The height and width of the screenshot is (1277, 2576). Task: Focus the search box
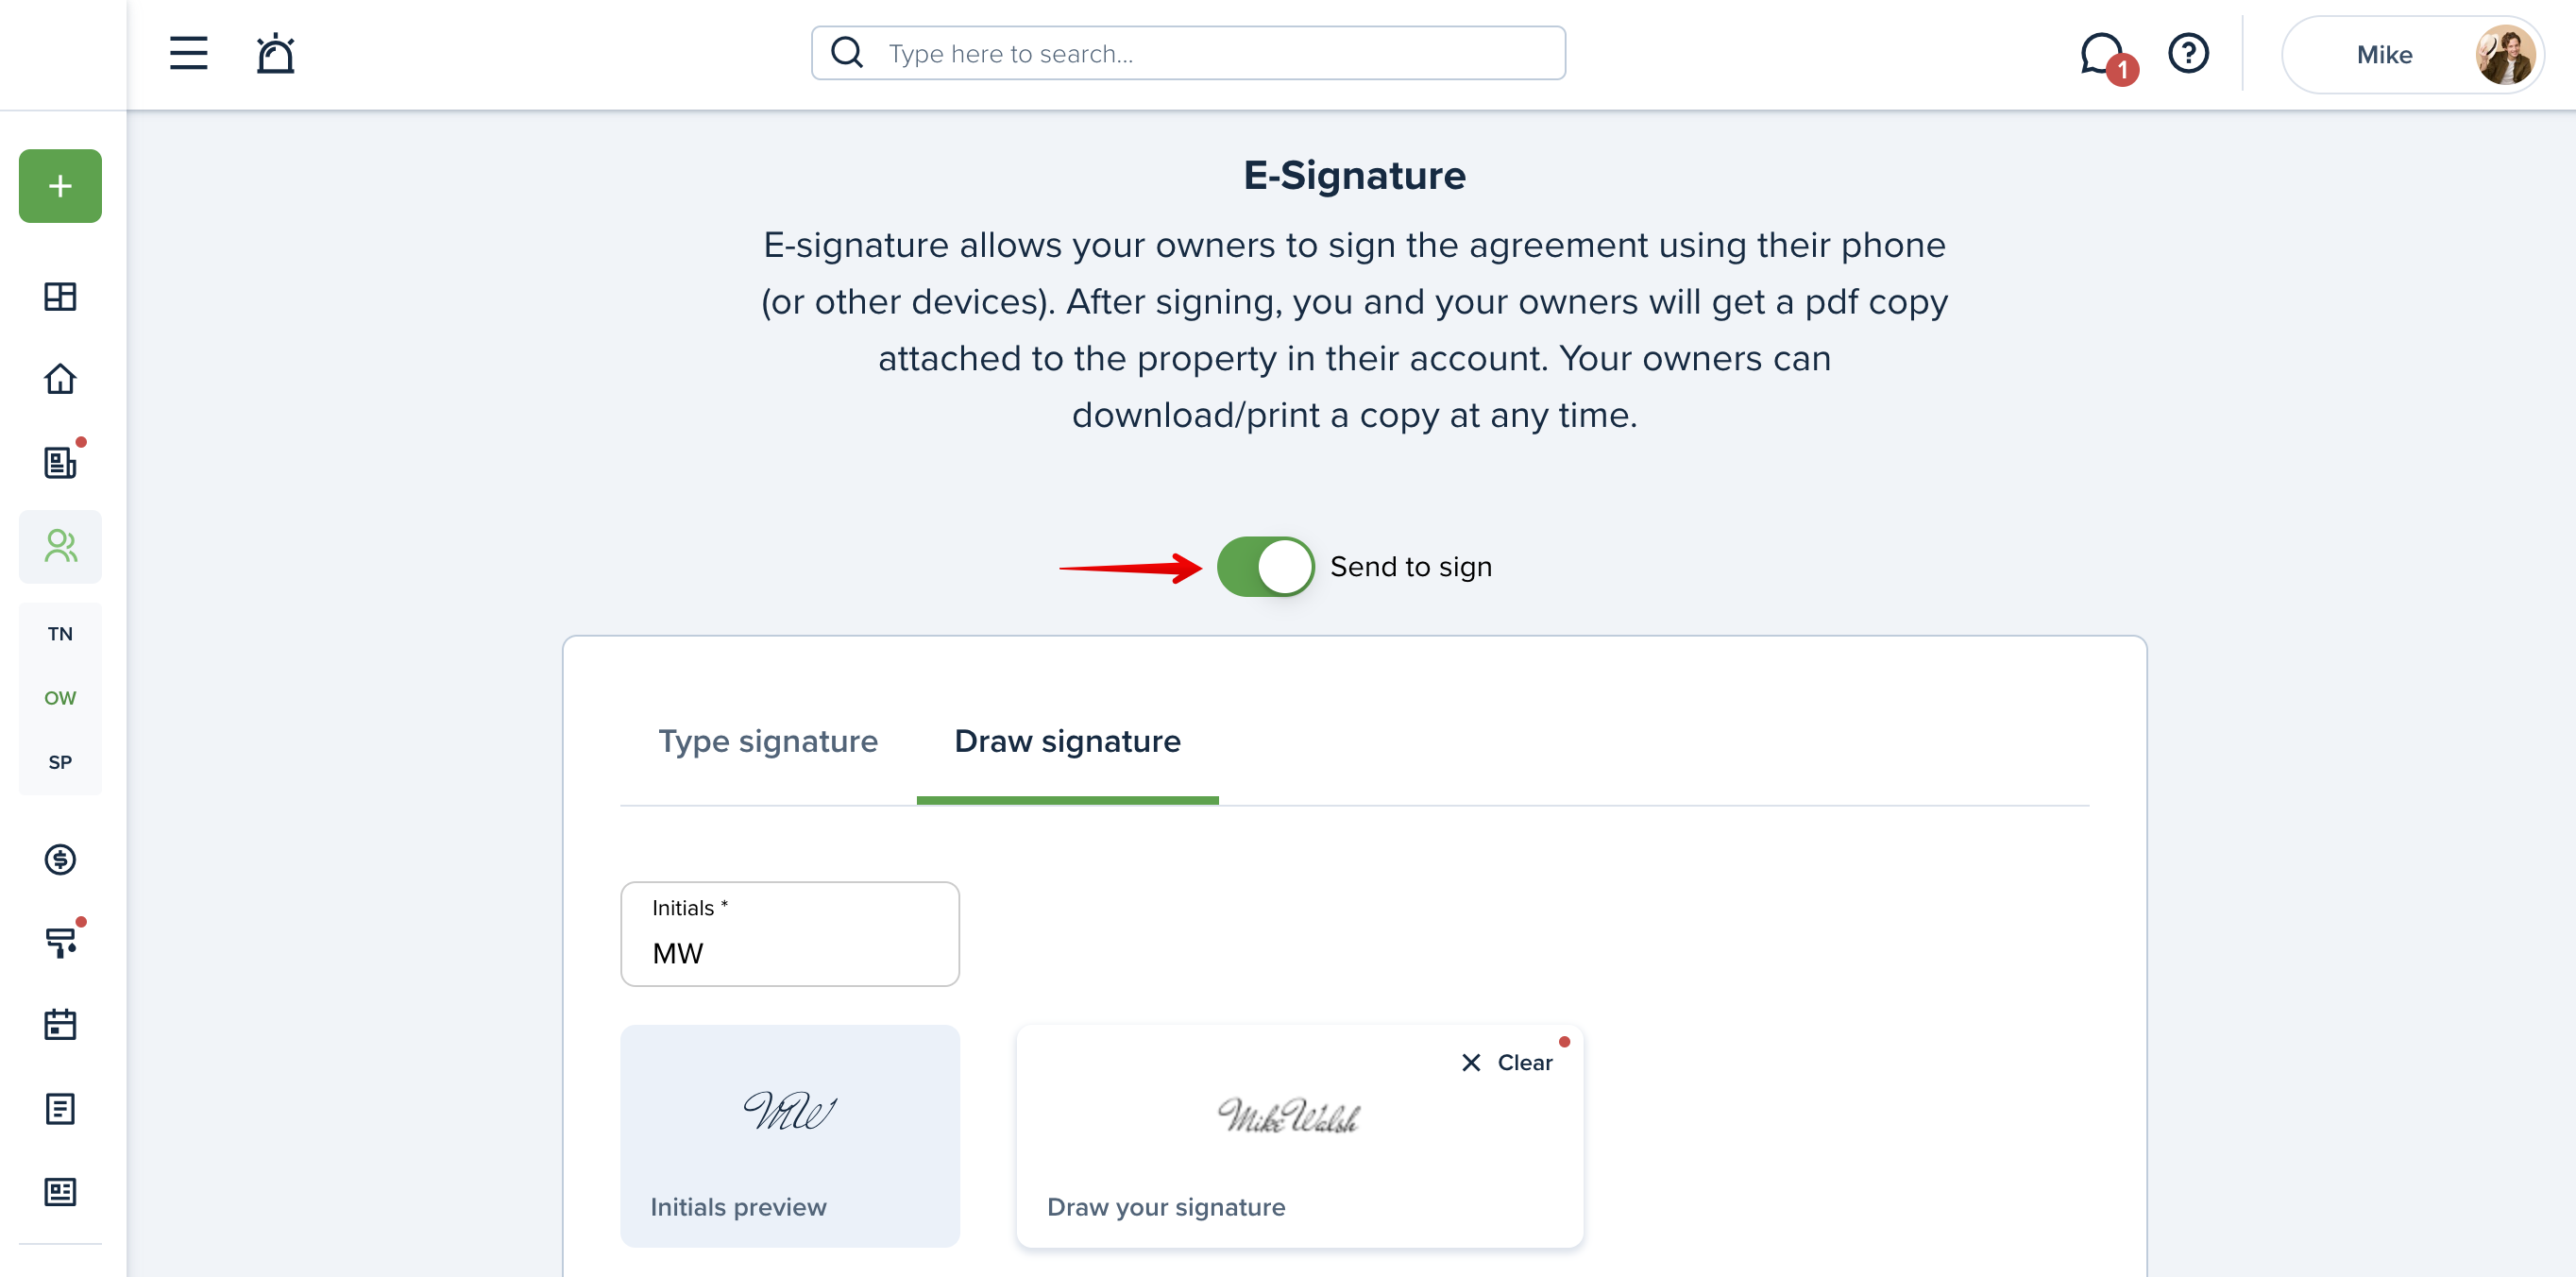1188,53
